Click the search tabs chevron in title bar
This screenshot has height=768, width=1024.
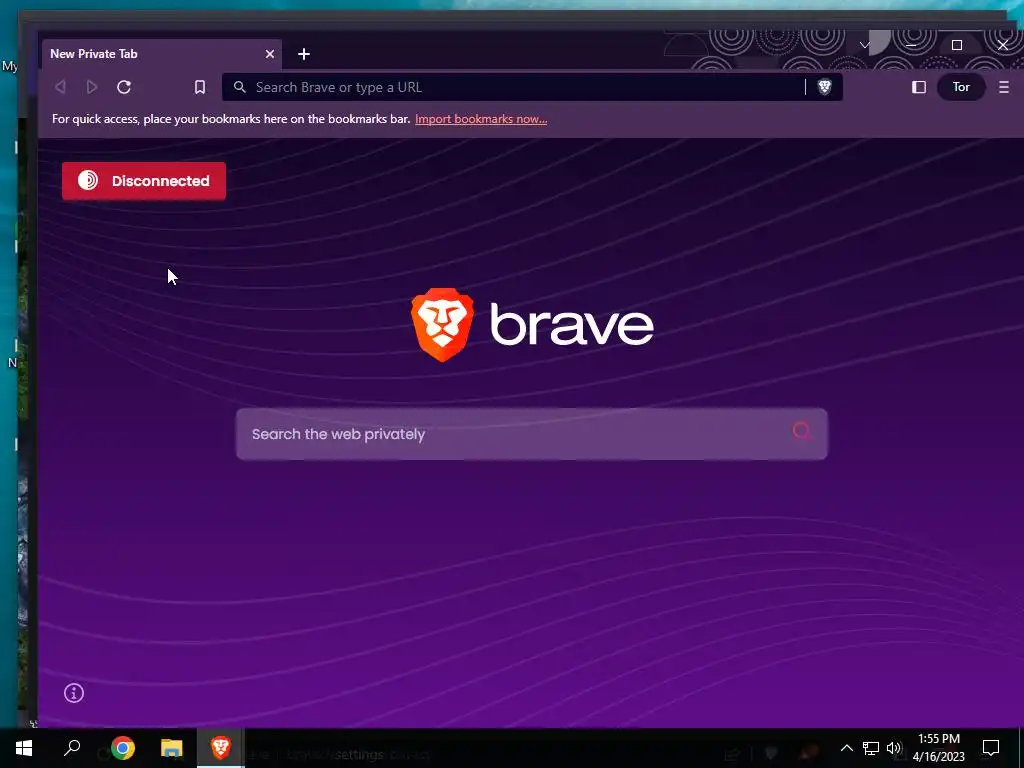(865, 45)
